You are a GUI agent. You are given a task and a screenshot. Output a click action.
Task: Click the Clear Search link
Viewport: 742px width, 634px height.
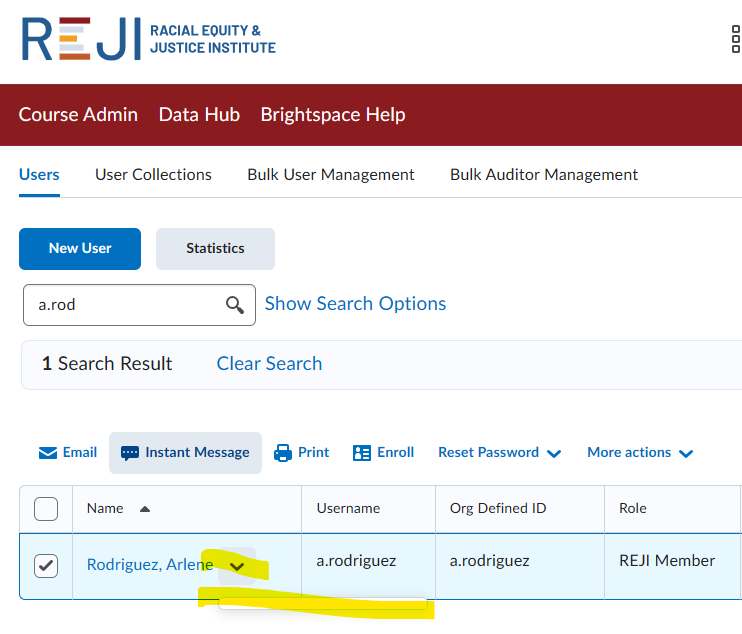(269, 364)
